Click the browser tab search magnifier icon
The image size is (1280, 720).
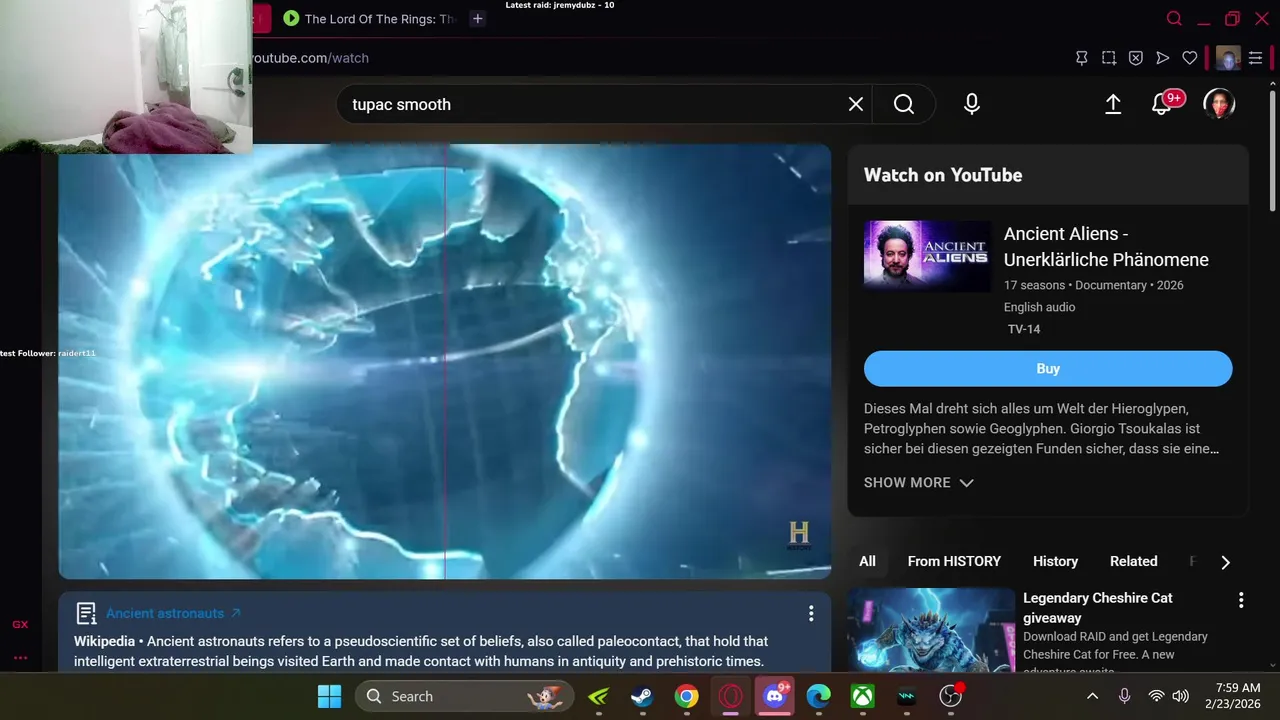click(1175, 18)
